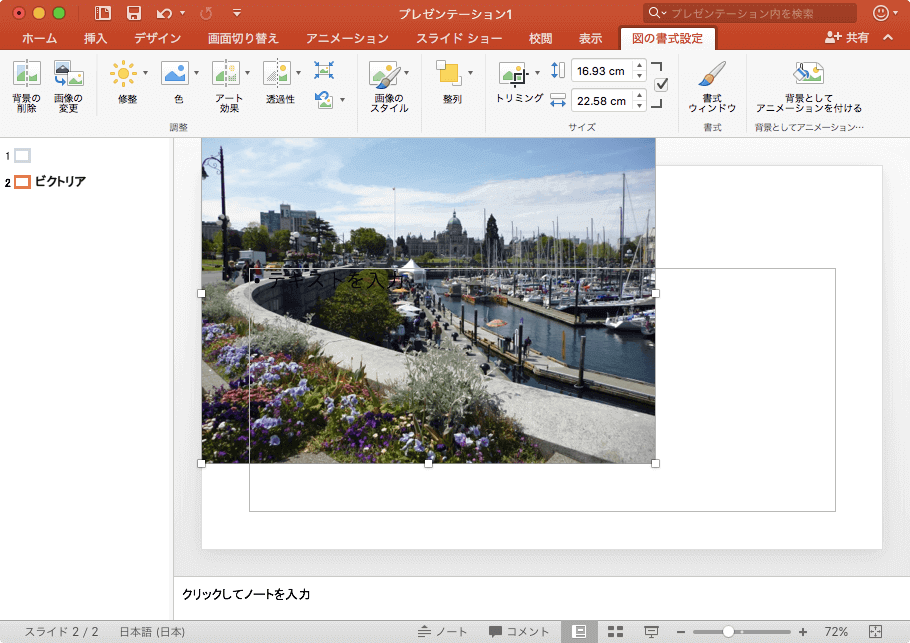The image size is (910, 643).
Task: Select slide 1 in the outline
Action: pos(23,156)
